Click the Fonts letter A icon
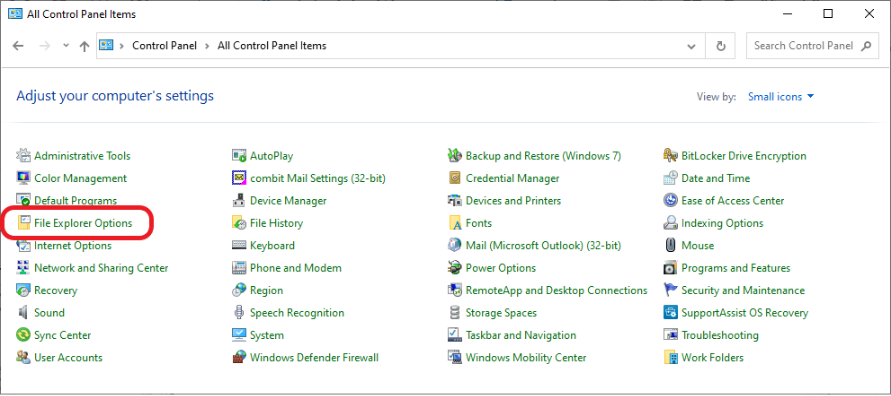The width and height of the screenshot is (891, 396). coord(454,223)
